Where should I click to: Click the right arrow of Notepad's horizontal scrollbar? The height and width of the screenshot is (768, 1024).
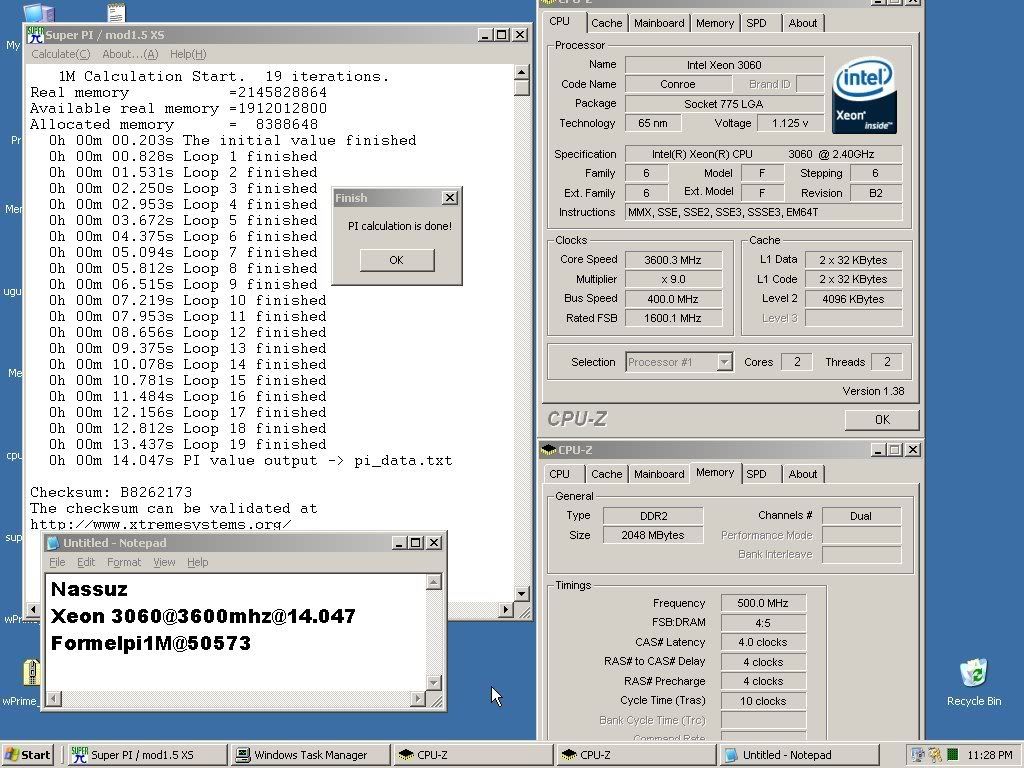419,699
